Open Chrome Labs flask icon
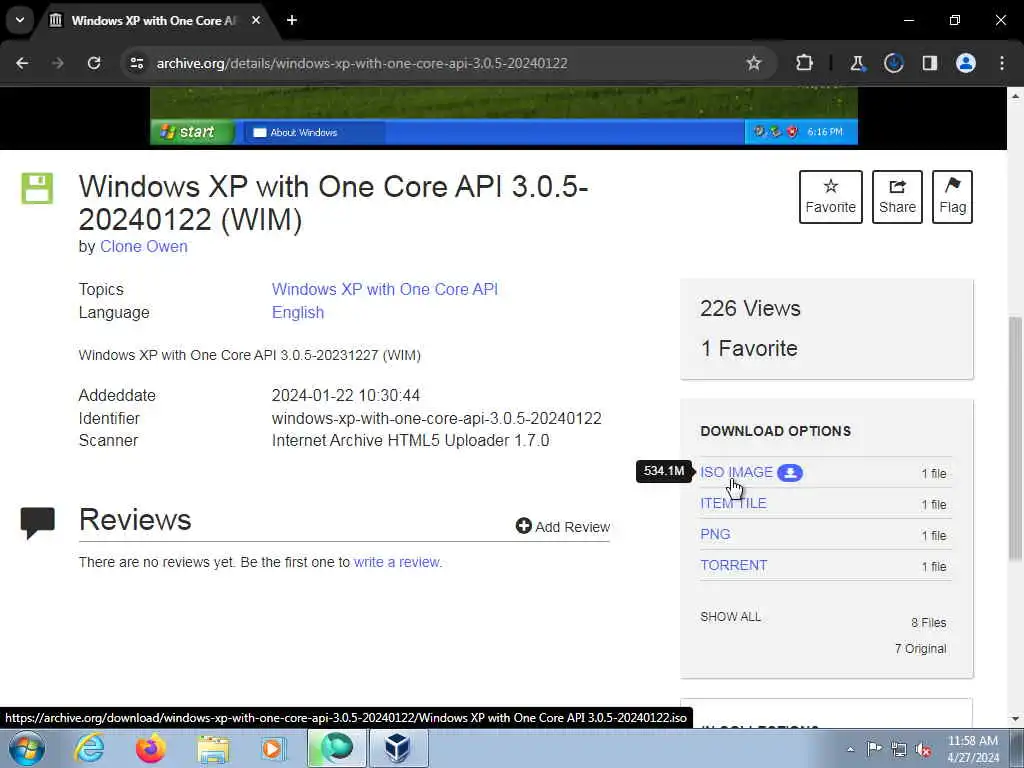This screenshot has height=768, width=1024. [x=857, y=63]
